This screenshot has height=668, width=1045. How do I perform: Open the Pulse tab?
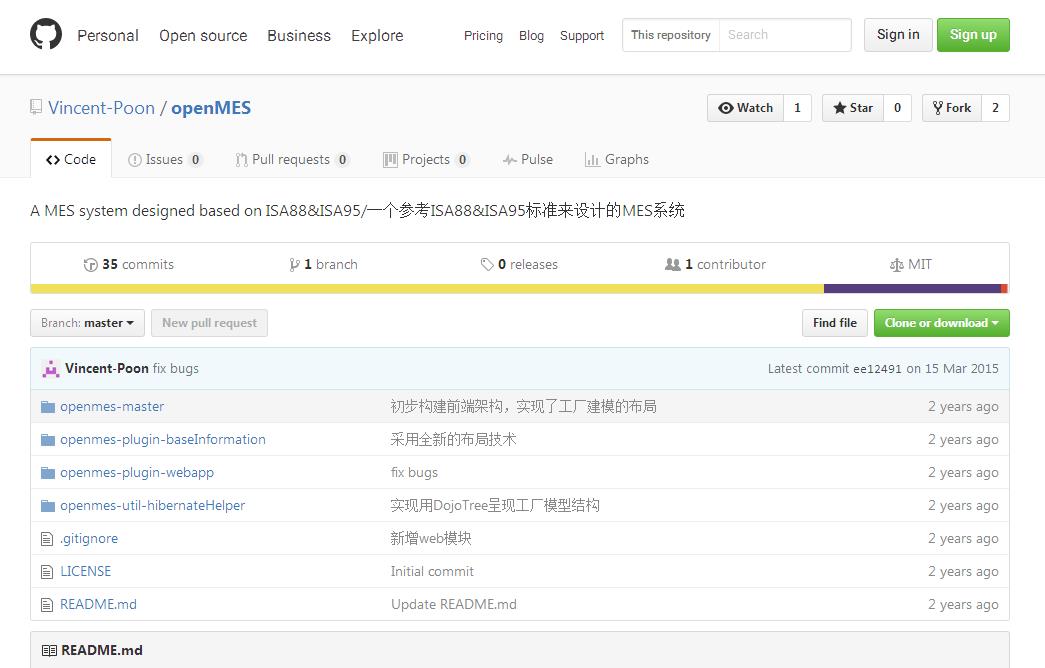pyautogui.click(x=528, y=159)
